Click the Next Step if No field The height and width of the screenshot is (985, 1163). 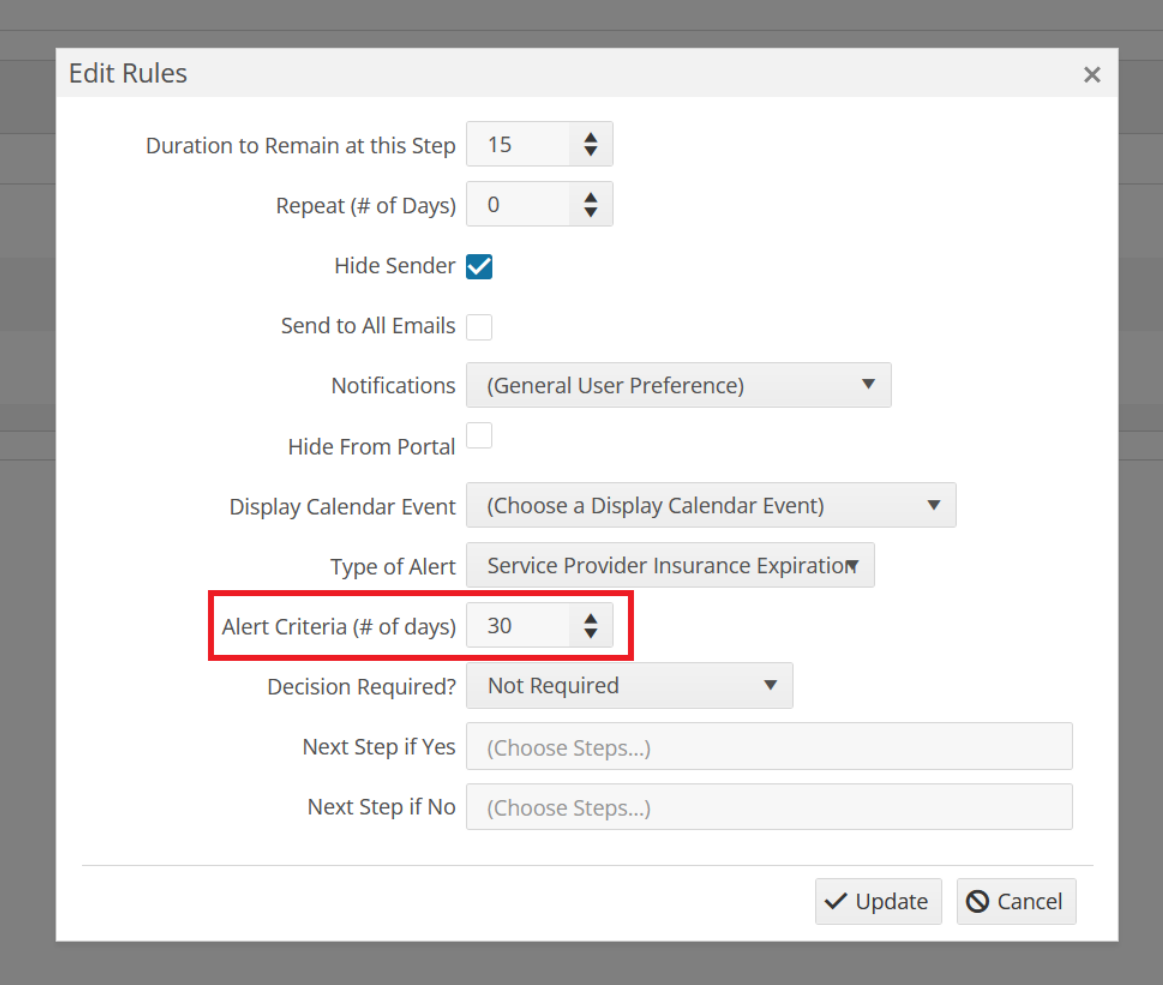pos(769,807)
